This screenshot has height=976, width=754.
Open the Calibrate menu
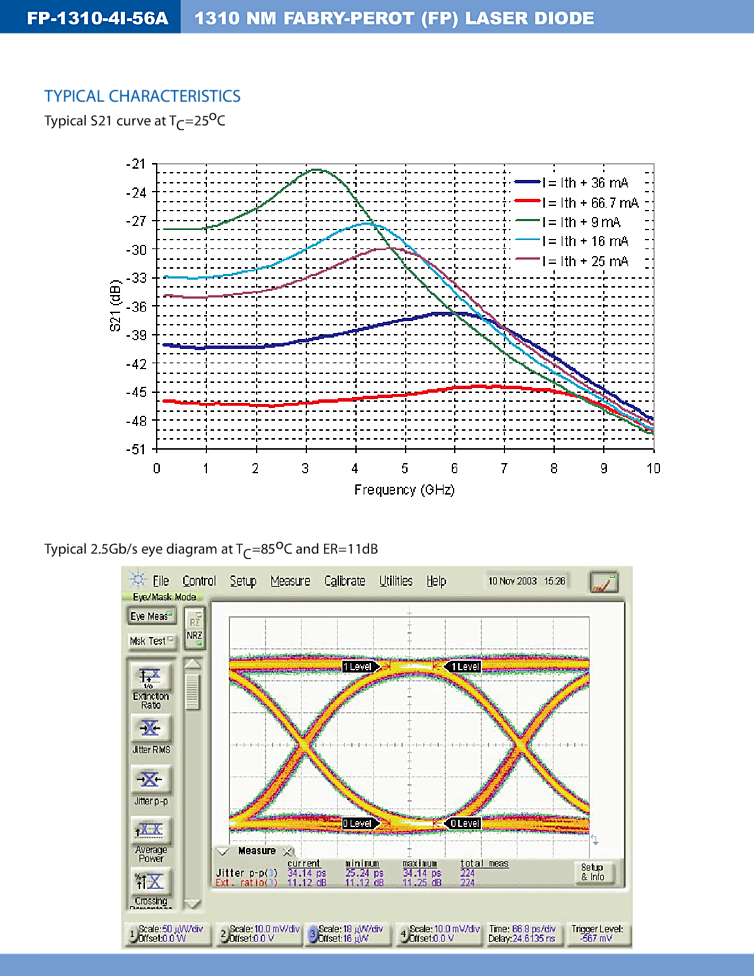(346, 581)
